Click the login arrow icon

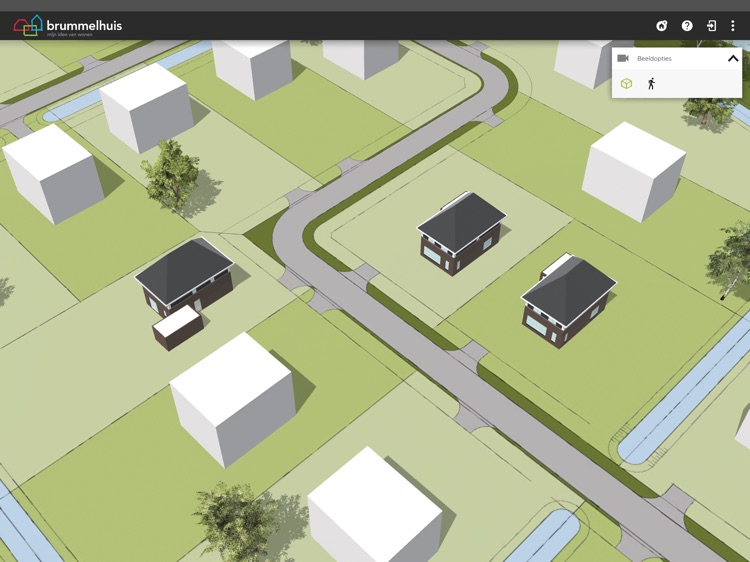click(x=711, y=26)
